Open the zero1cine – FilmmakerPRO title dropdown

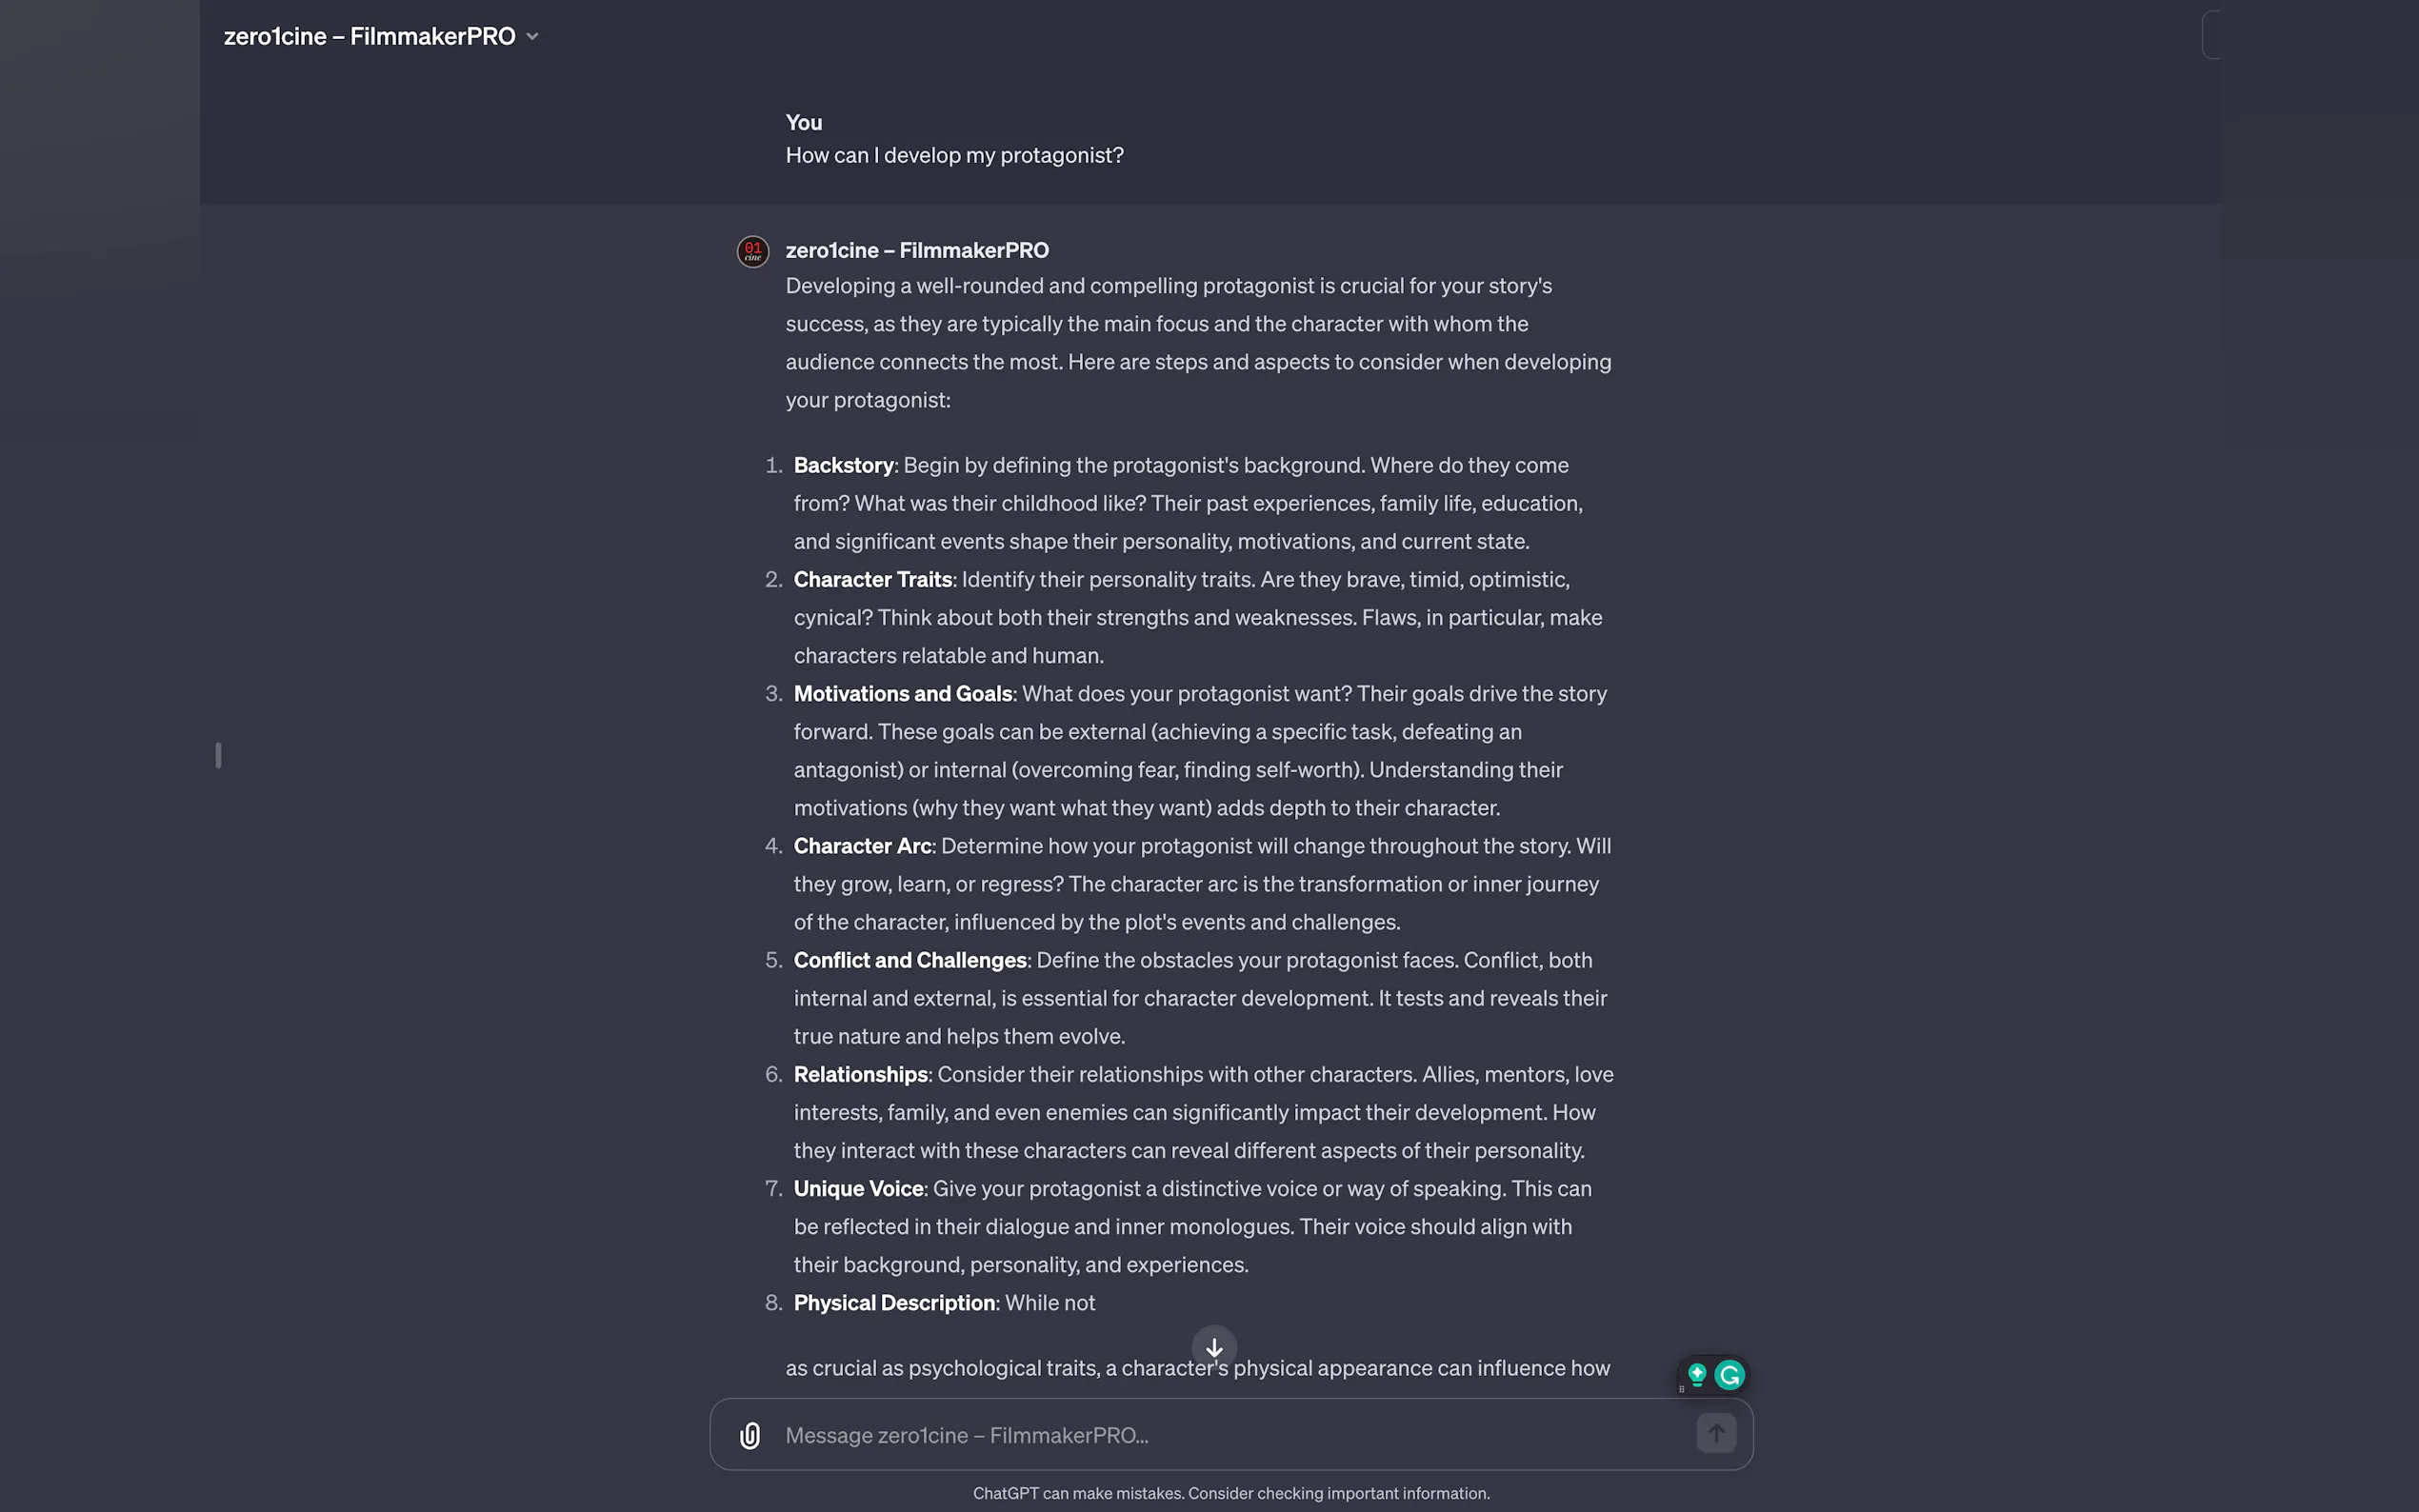tap(369, 37)
